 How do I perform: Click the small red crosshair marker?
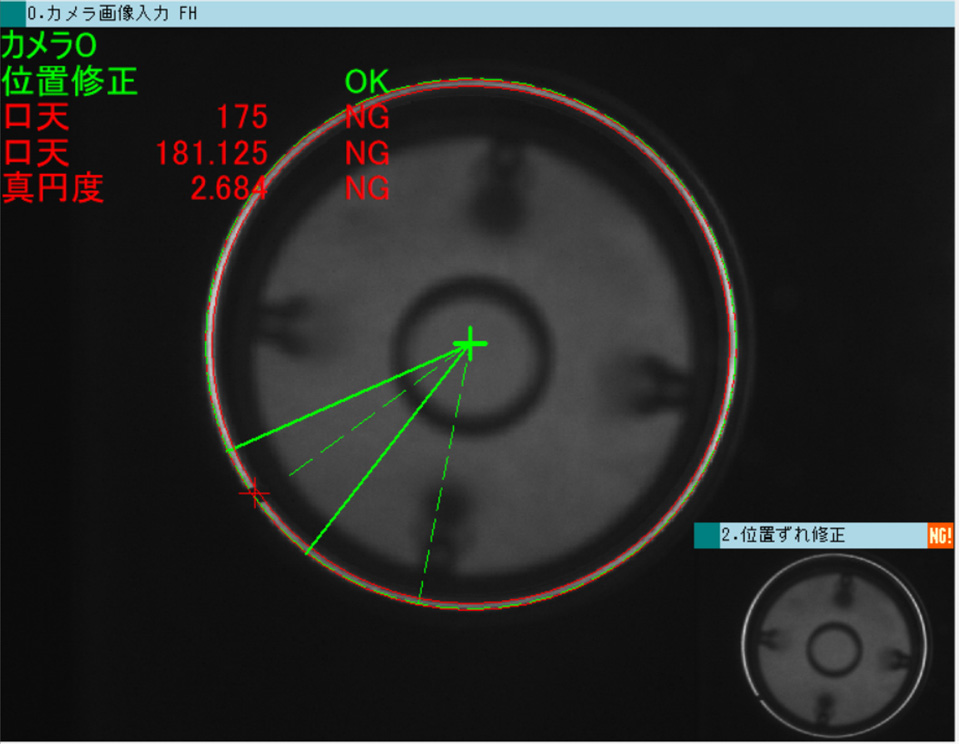(x=254, y=493)
